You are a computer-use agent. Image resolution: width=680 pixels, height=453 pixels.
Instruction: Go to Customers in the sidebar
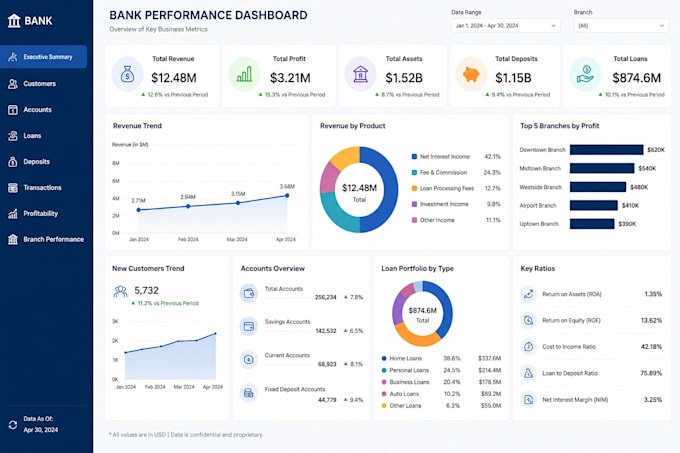pos(39,84)
